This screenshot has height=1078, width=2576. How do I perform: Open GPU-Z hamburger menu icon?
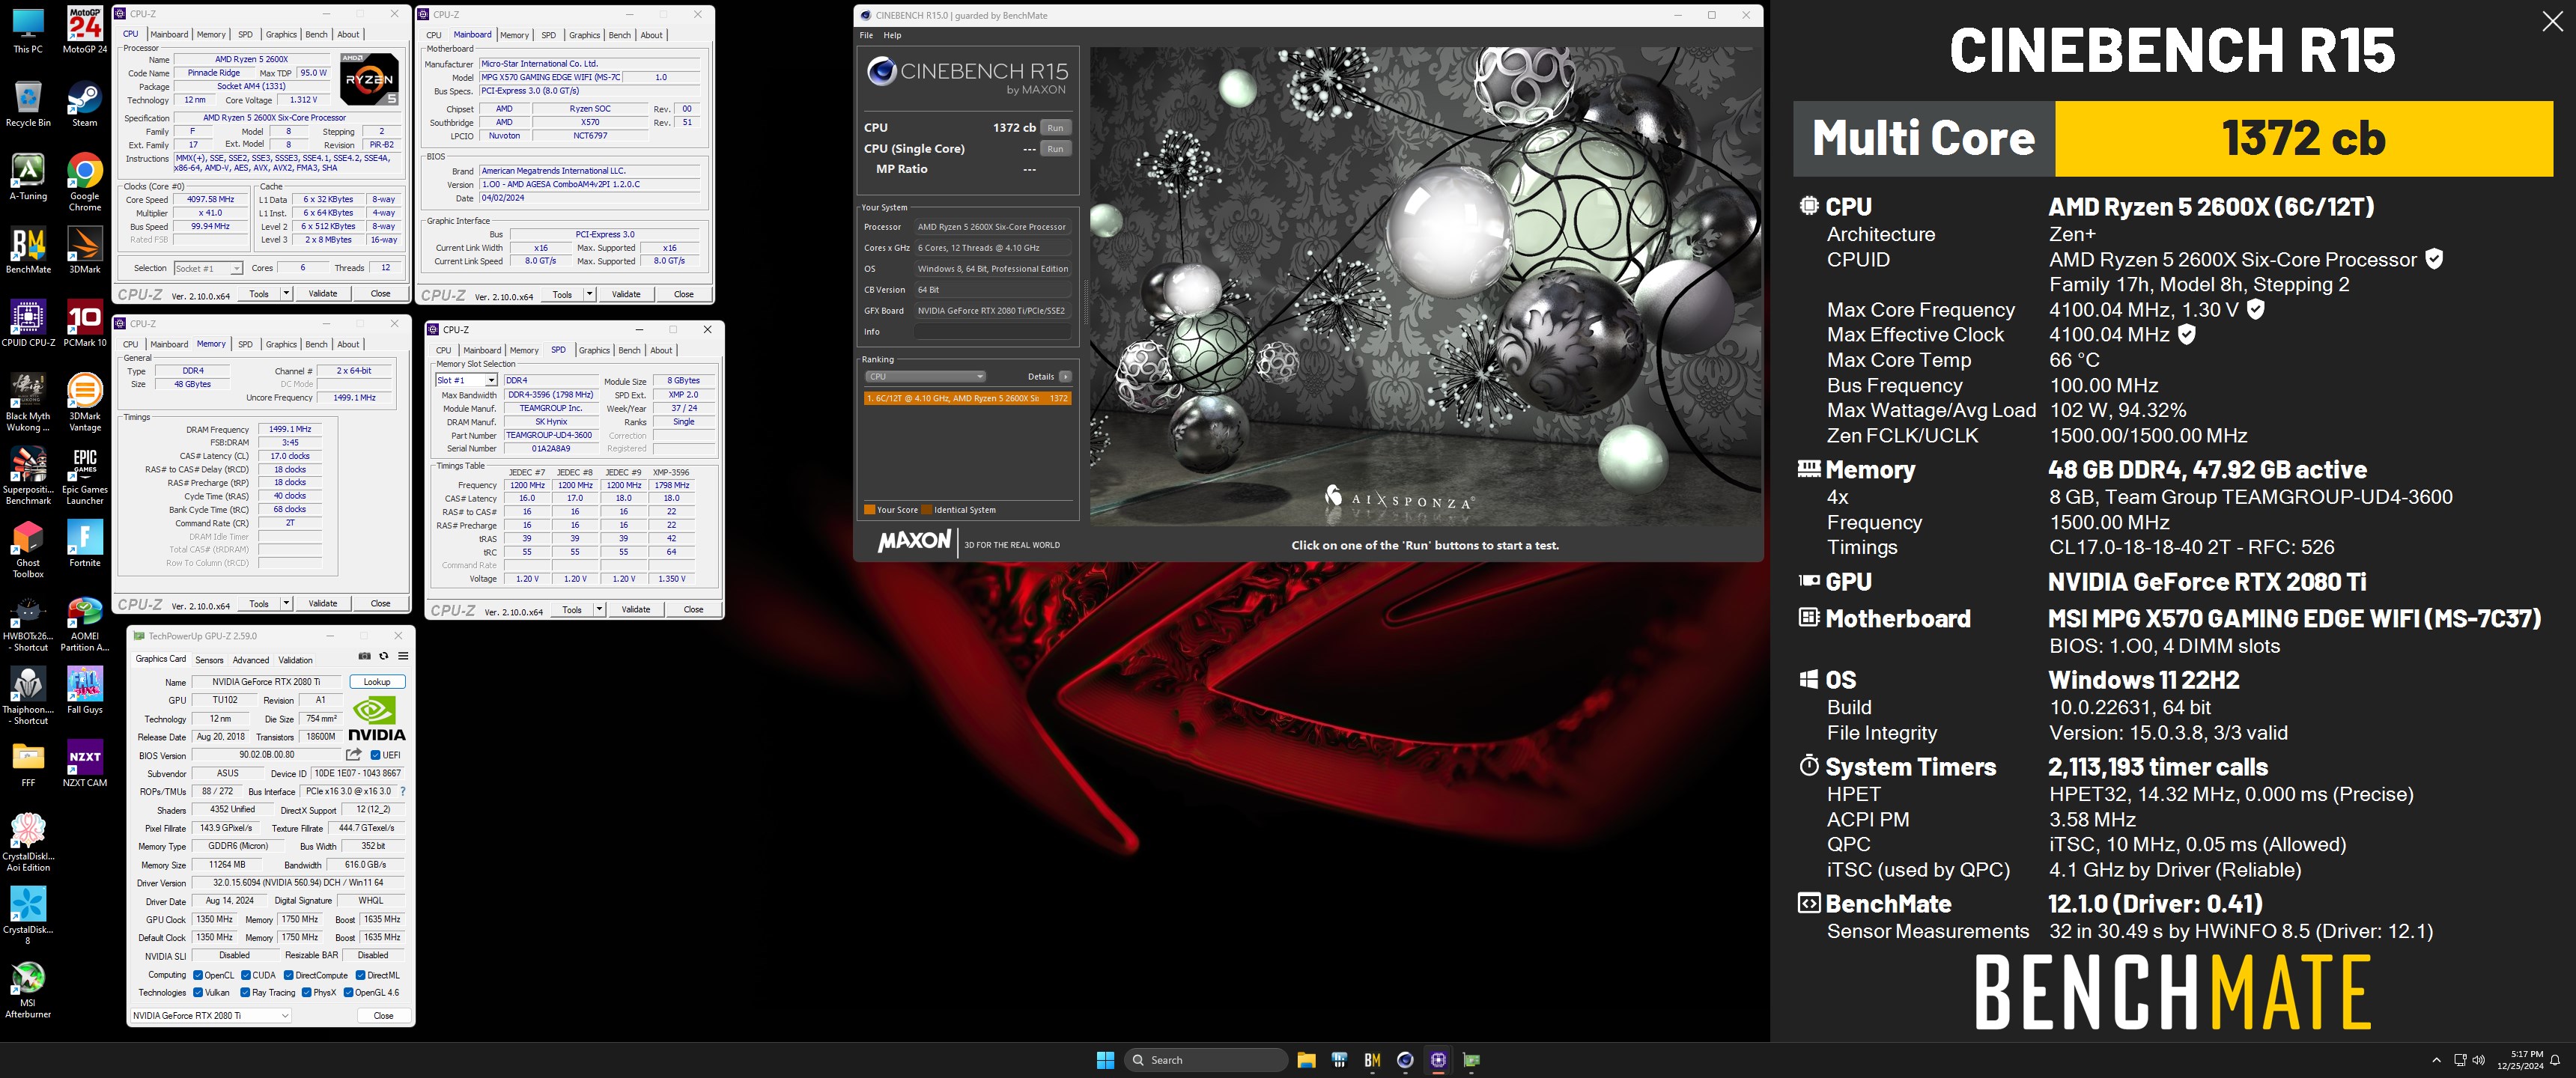point(403,656)
